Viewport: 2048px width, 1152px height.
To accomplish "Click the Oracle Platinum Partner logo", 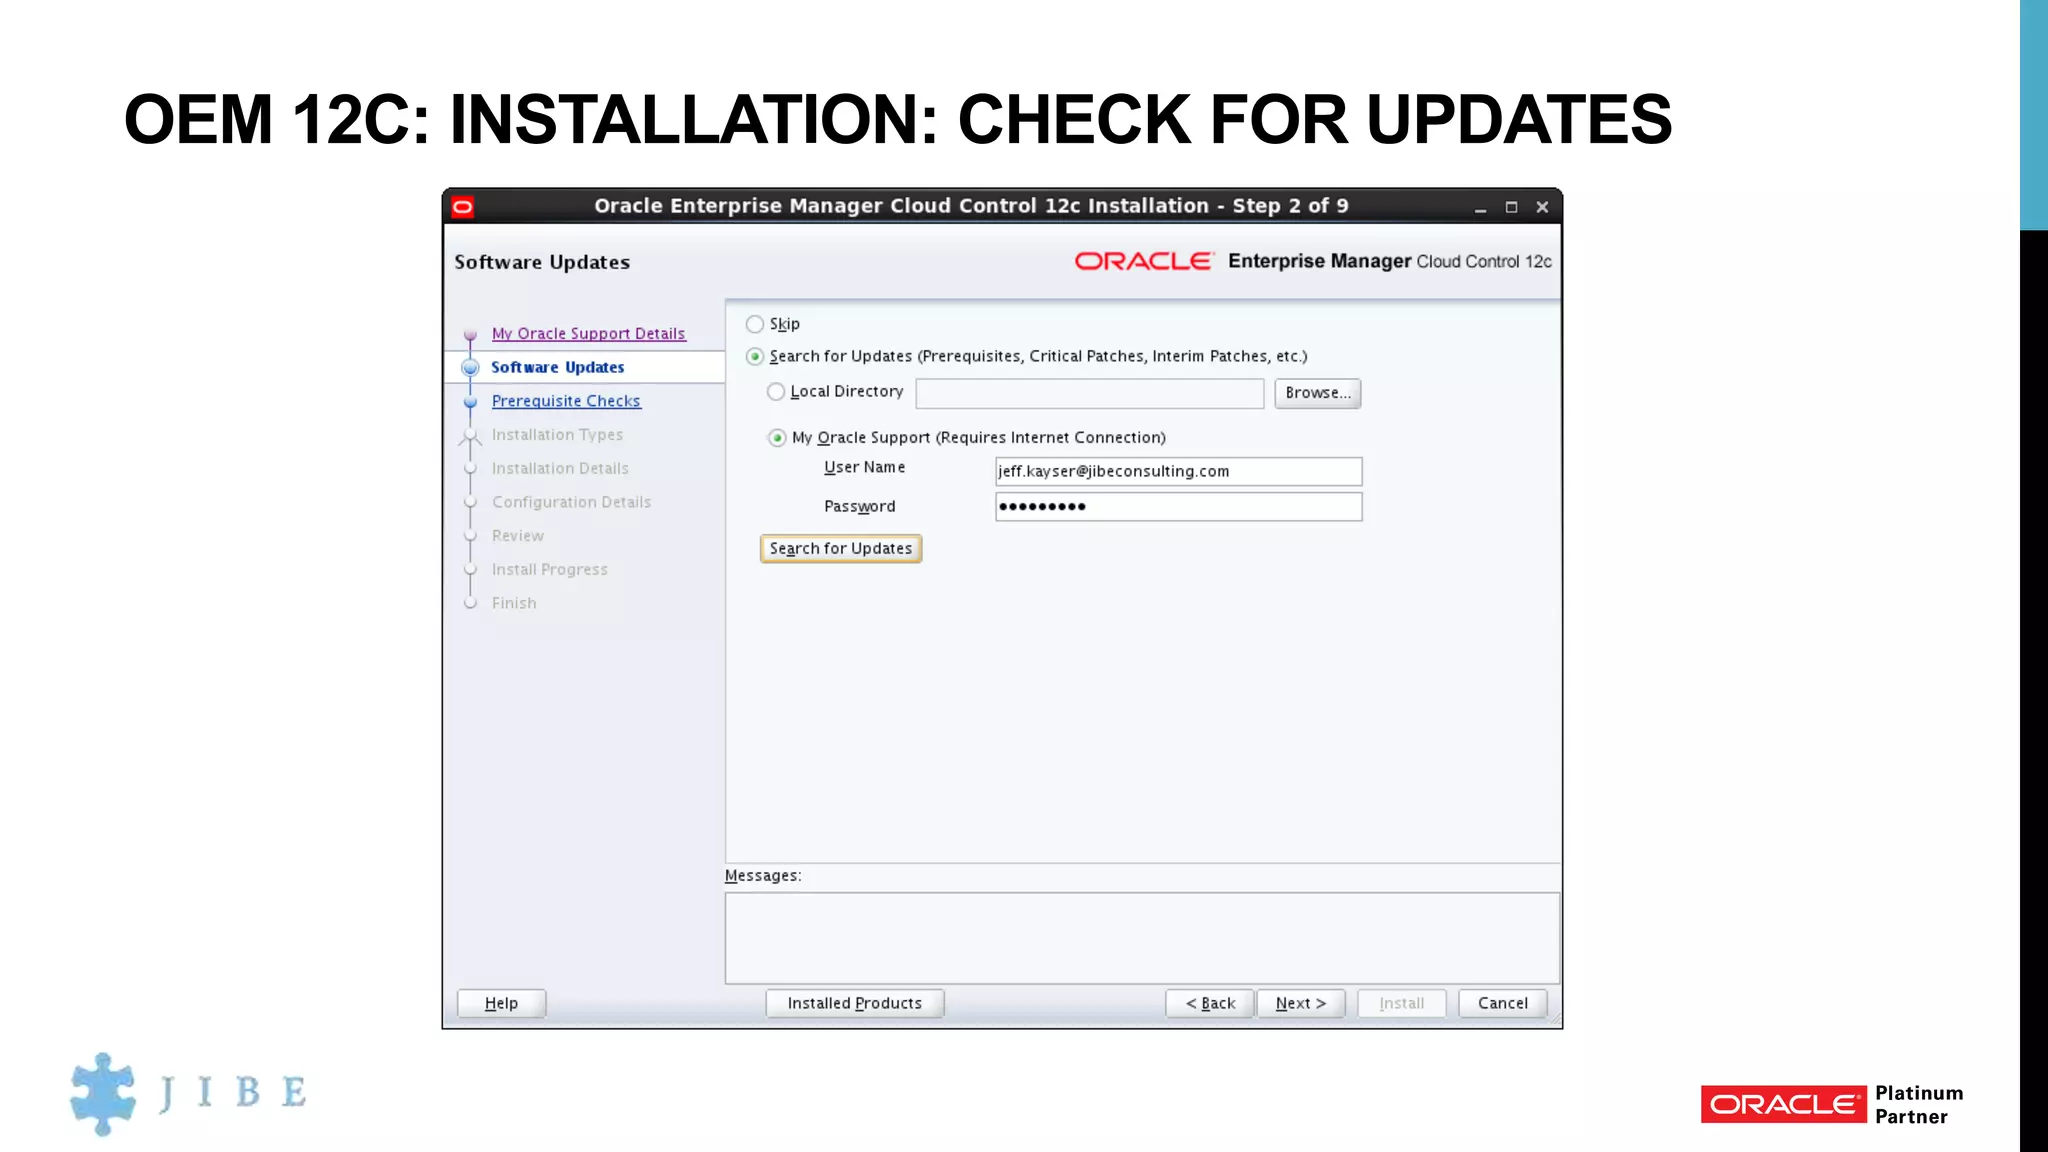I will [1832, 1104].
